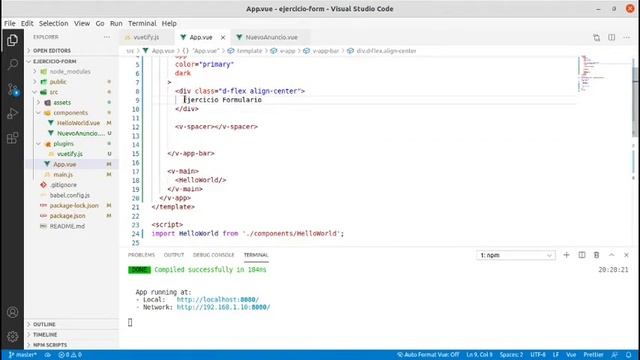Collapse the EJERCICIO-FORM folder section
The width and height of the screenshot is (640, 360).
click(x=55, y=61)
